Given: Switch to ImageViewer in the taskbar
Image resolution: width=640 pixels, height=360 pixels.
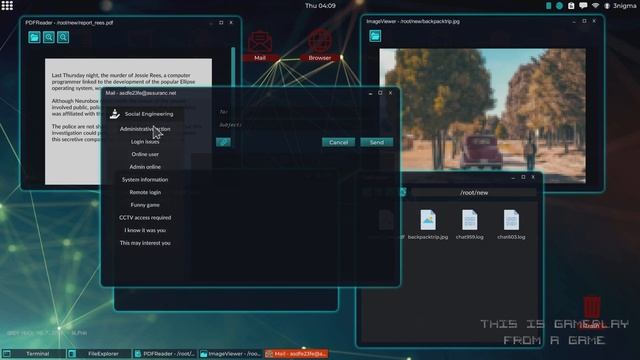Looking at the screenshot, I should 231,354.
